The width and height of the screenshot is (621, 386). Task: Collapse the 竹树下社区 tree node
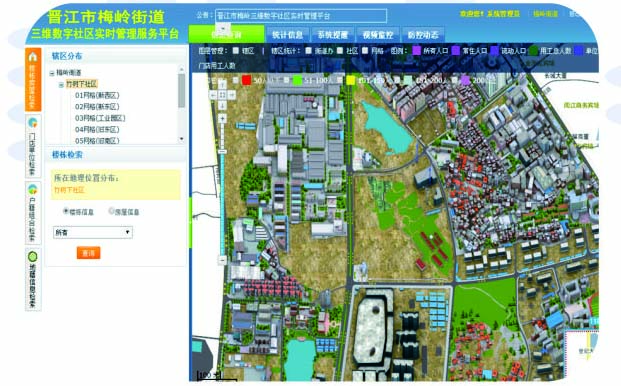pos(61,85)
